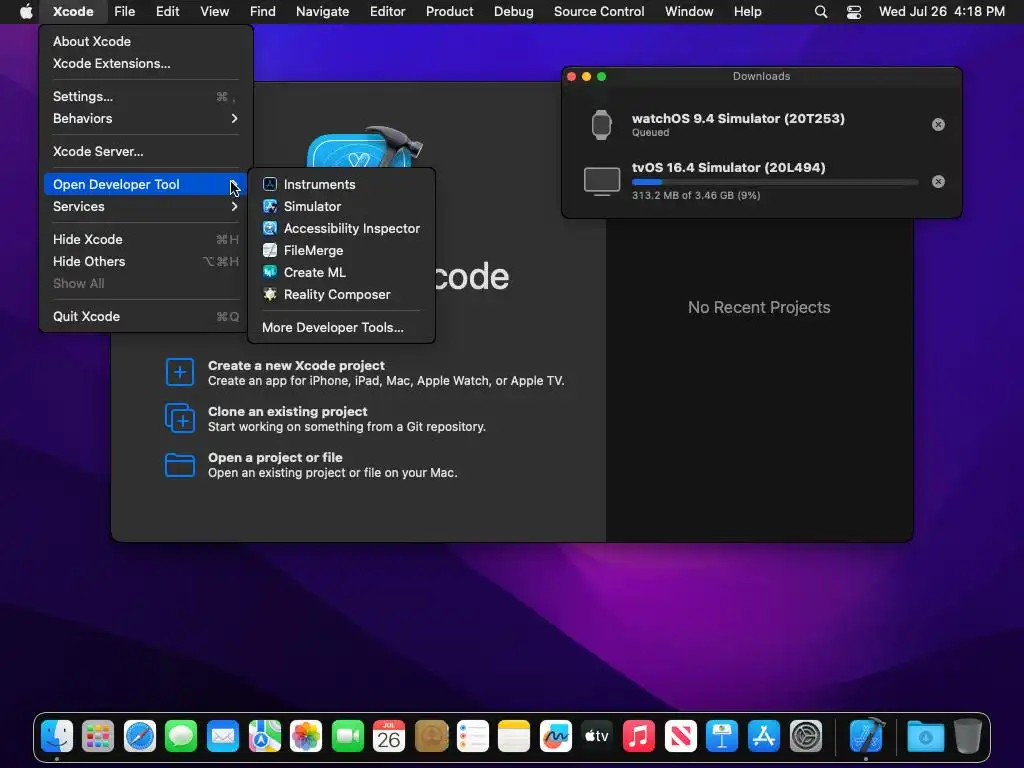Open the Apple menu

(x=25, y=12)
